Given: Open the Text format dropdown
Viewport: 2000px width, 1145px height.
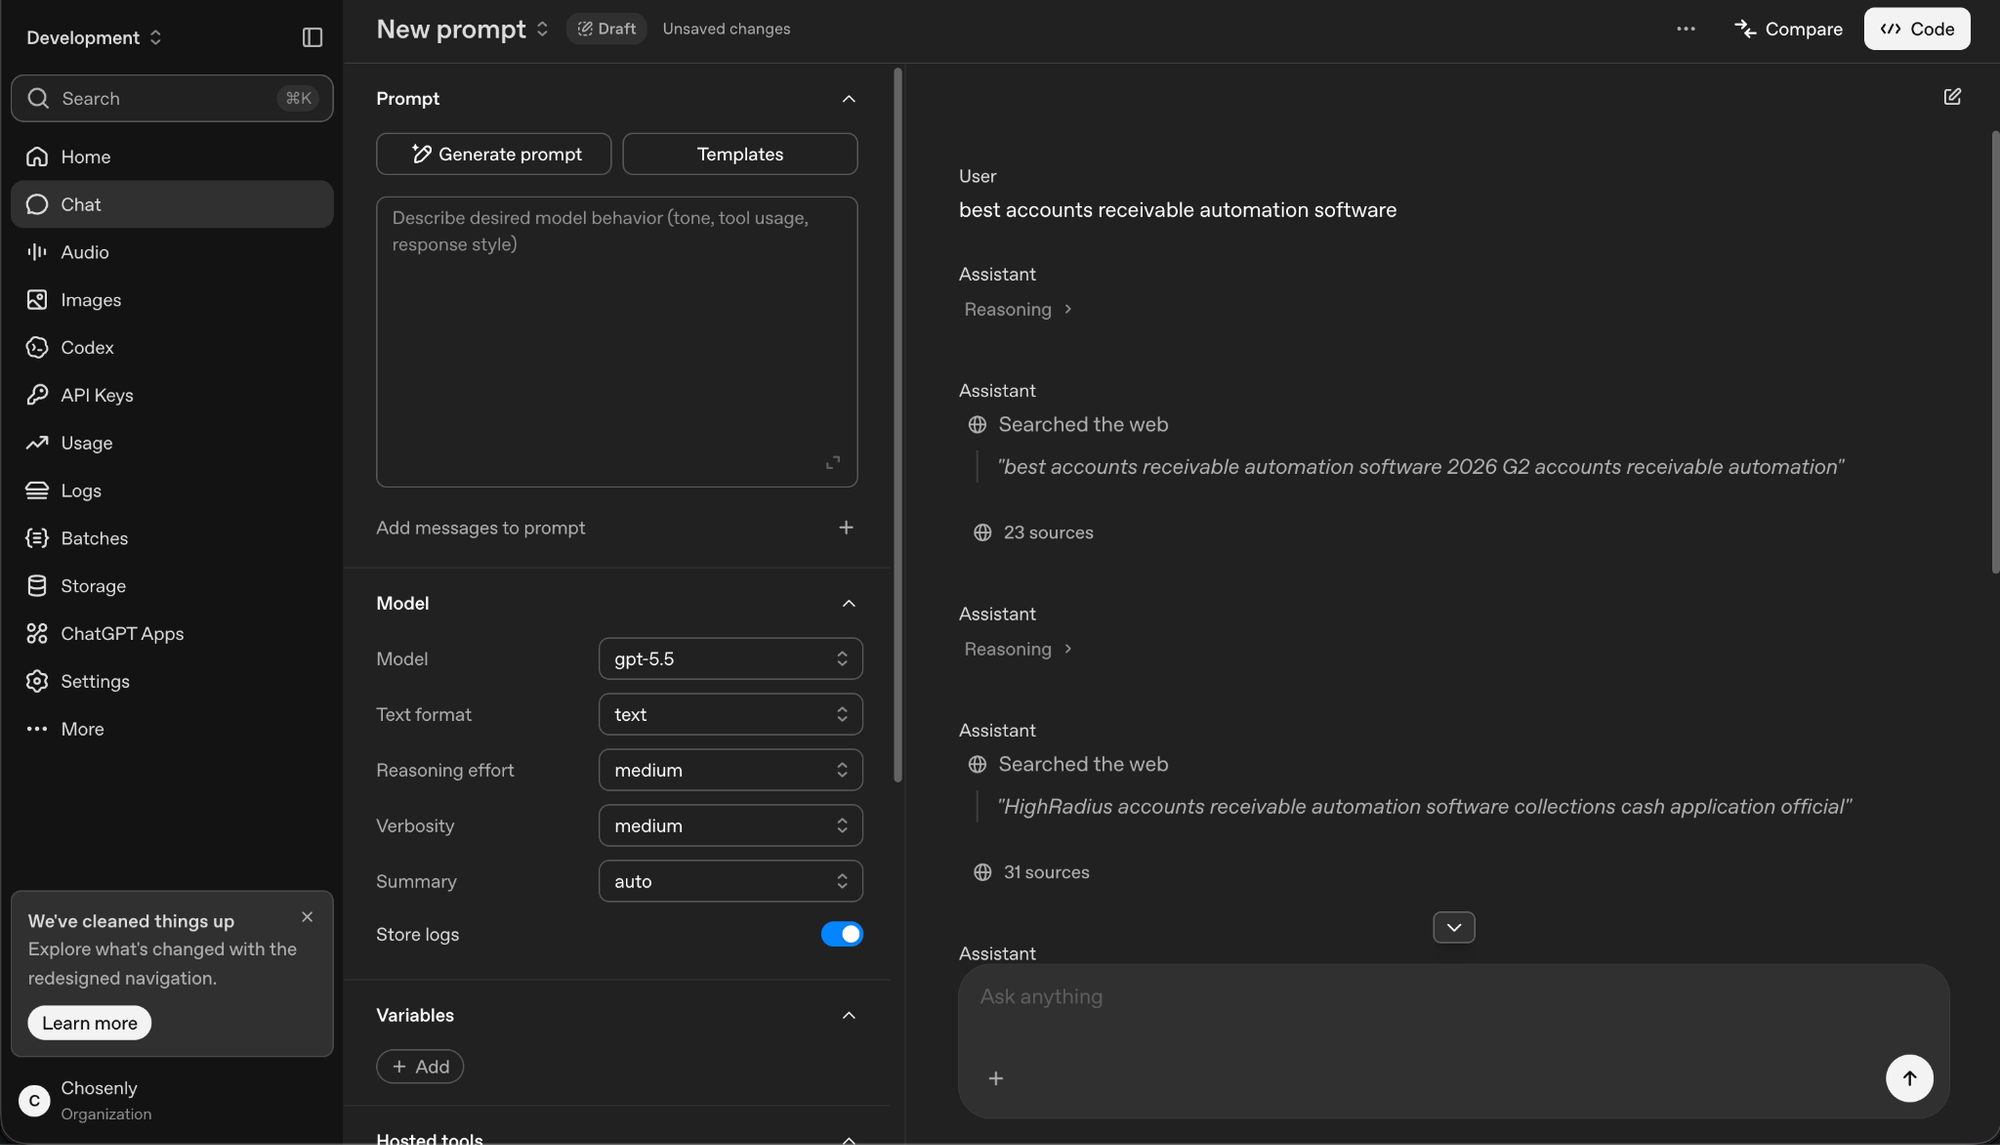Looking at the screenshot, I should click(730, 714).
